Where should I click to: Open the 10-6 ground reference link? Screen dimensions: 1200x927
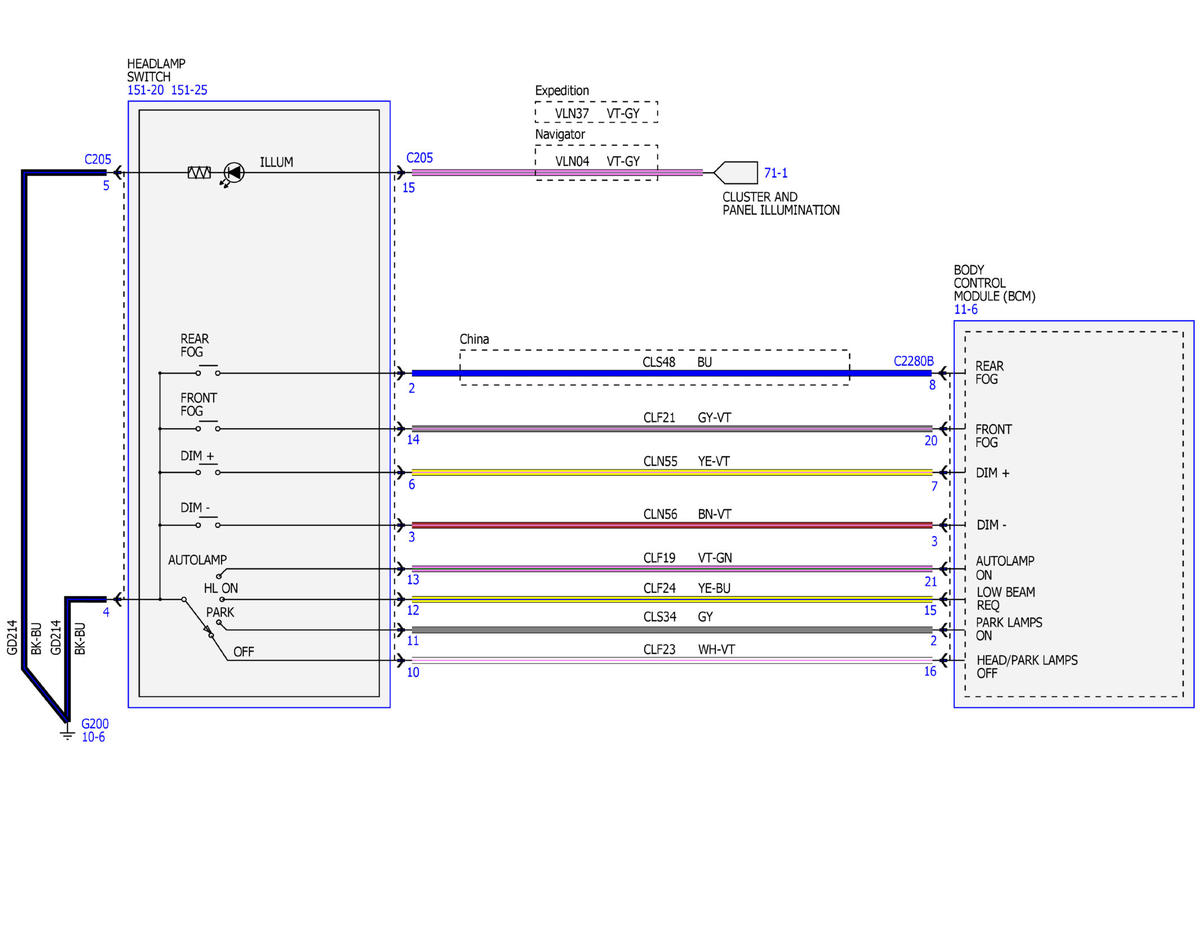pyautogui.click(x=93, y=737)
